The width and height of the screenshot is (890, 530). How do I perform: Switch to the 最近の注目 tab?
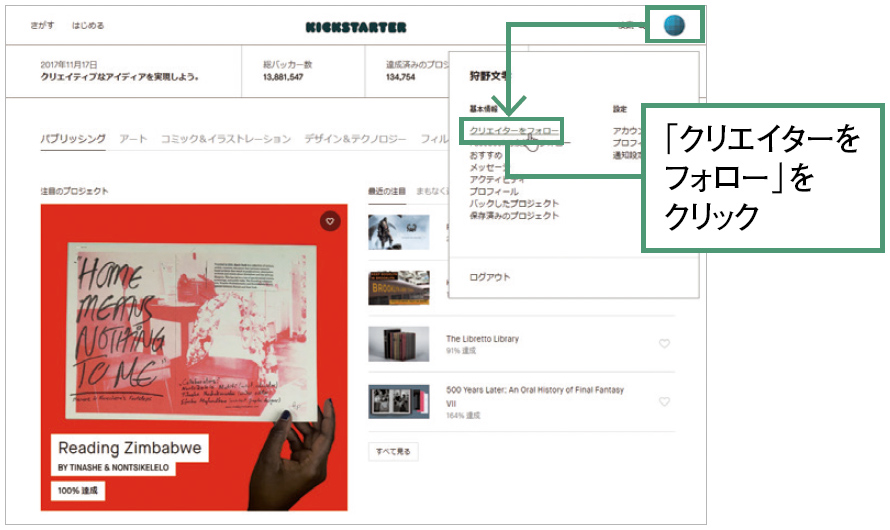point(387,191)
